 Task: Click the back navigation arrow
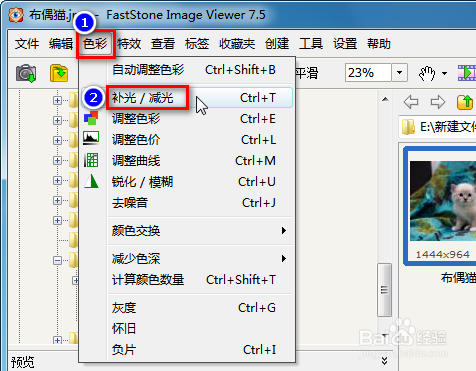(x=411, y=102)
